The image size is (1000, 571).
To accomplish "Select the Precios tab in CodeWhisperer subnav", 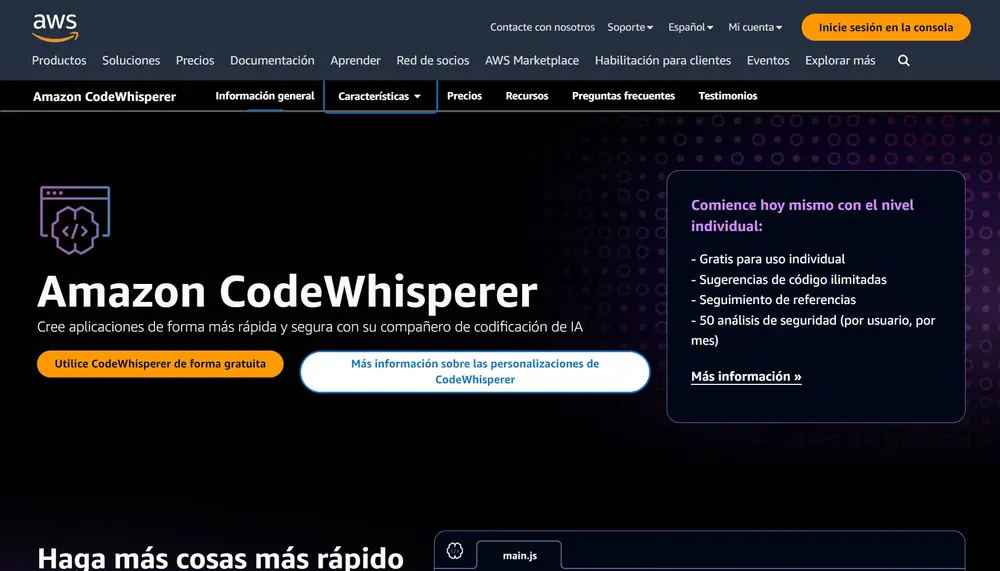I will point(464,96).
